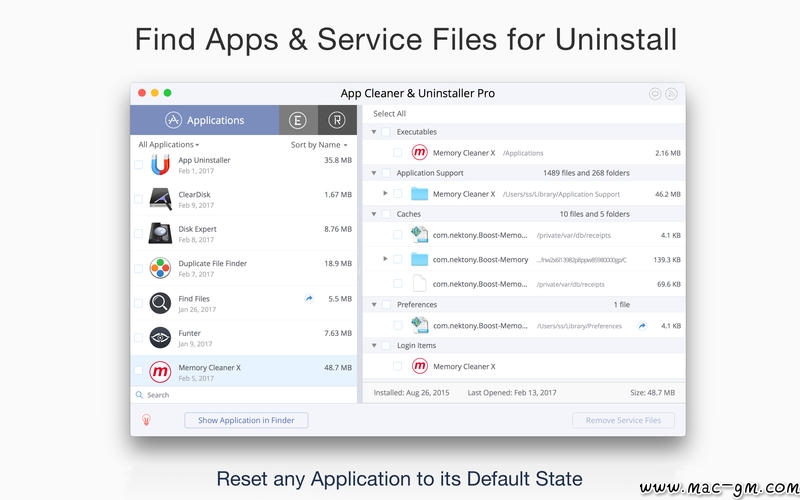The image size is (800, 500).
Task: Collapse the Login Items section
Action: pyautogui.click(x=374, y=346)
